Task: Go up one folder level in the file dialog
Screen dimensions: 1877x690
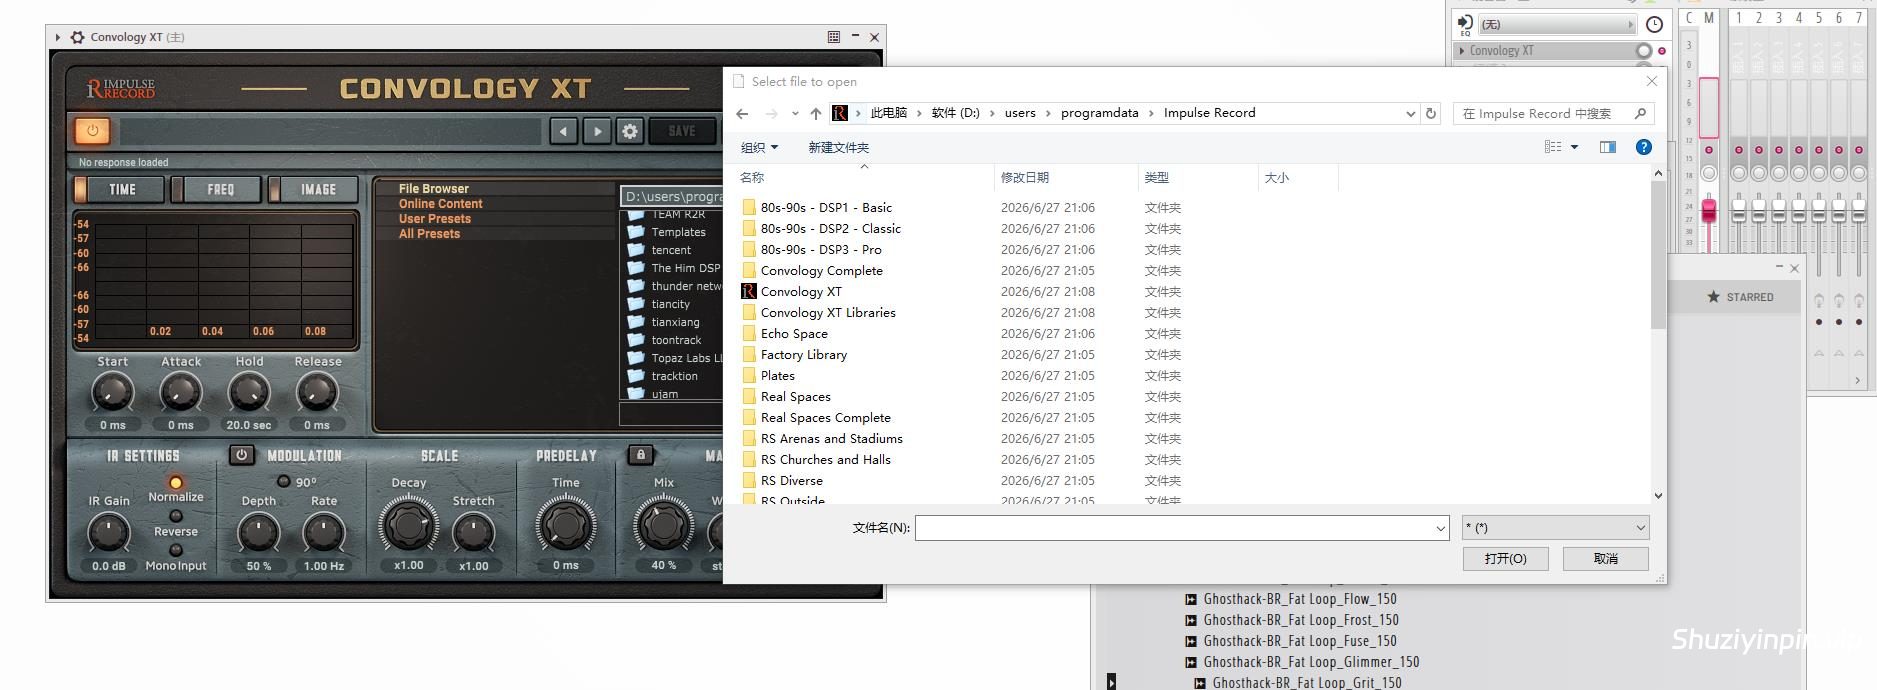Action: 816,113
